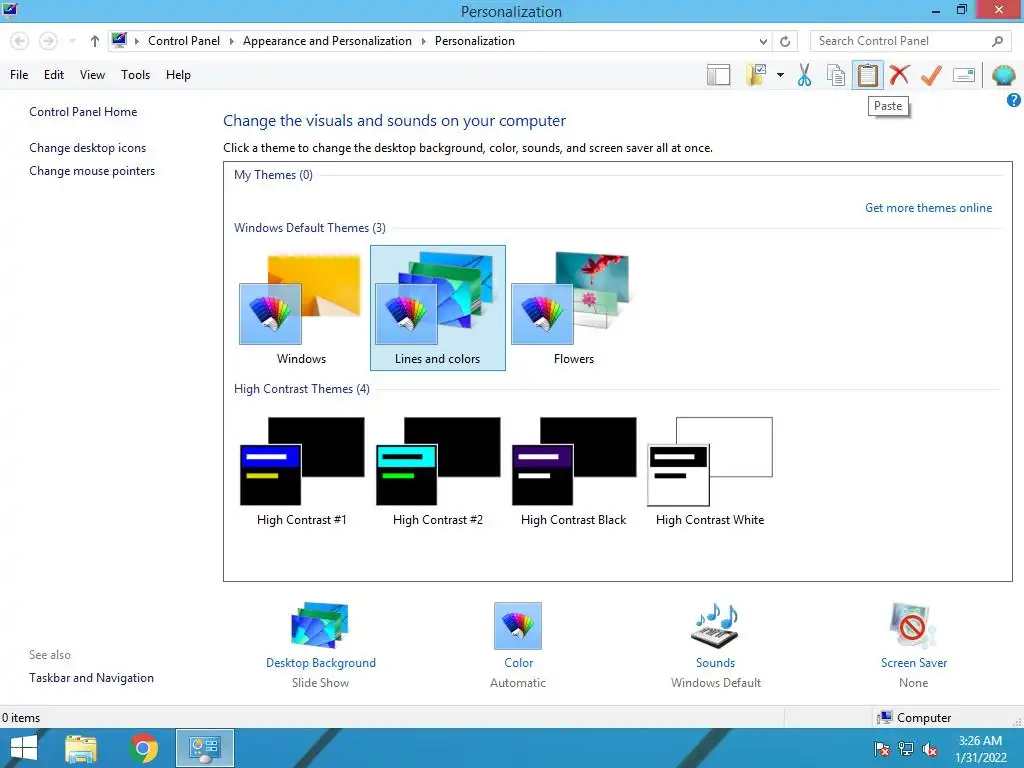The width and height of the screenshot is (1024, 768).
Task: Toggle the navigation pane toolbar icon
Action: (718, 75)
